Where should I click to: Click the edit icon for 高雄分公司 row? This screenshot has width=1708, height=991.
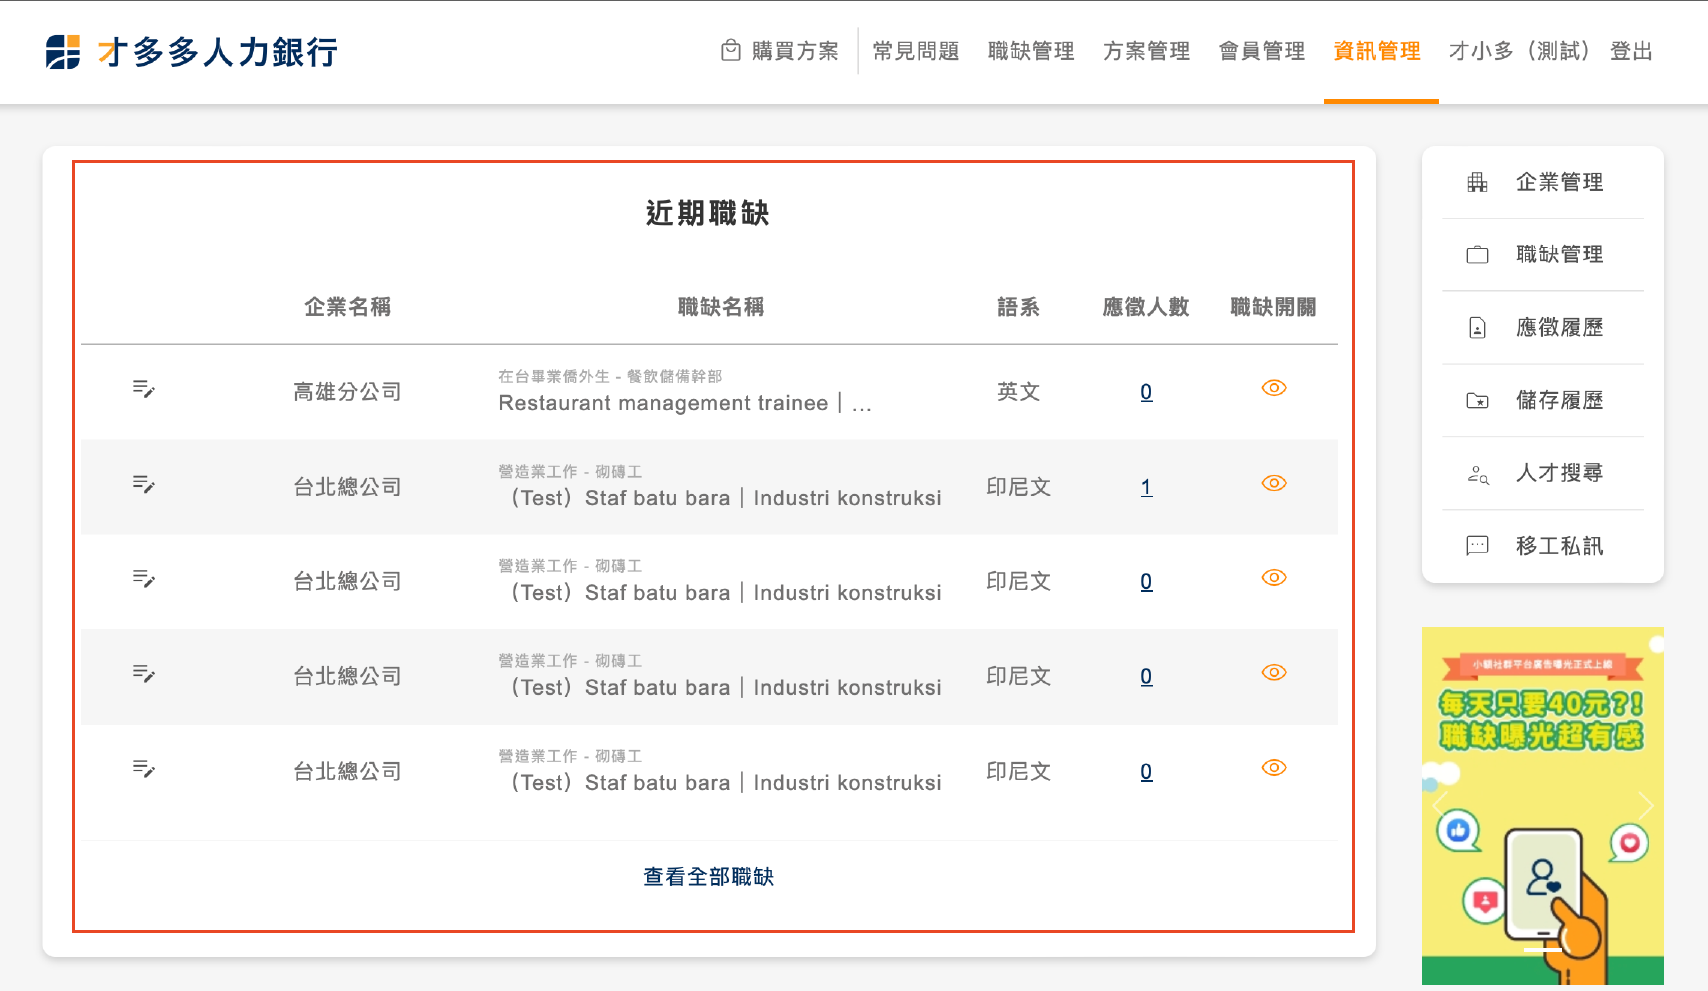pyautogui.click(x=144, y=389)
